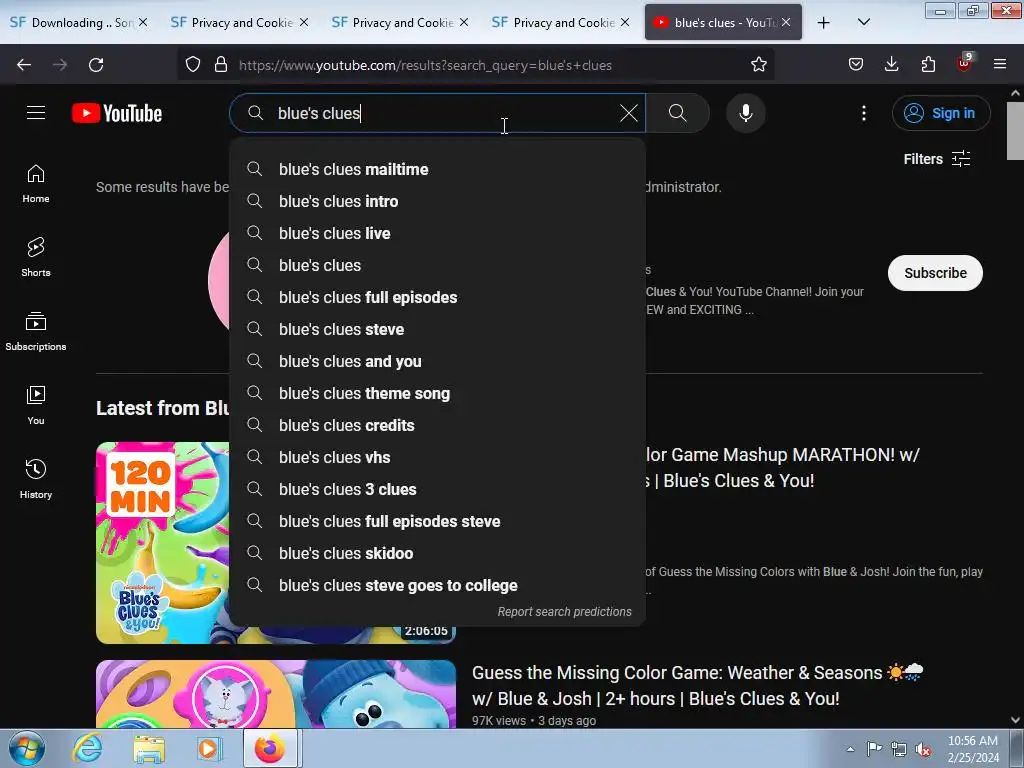Screen dimensions: 1024x768
Task: Open a new browser tab
Action: (824, 23)
